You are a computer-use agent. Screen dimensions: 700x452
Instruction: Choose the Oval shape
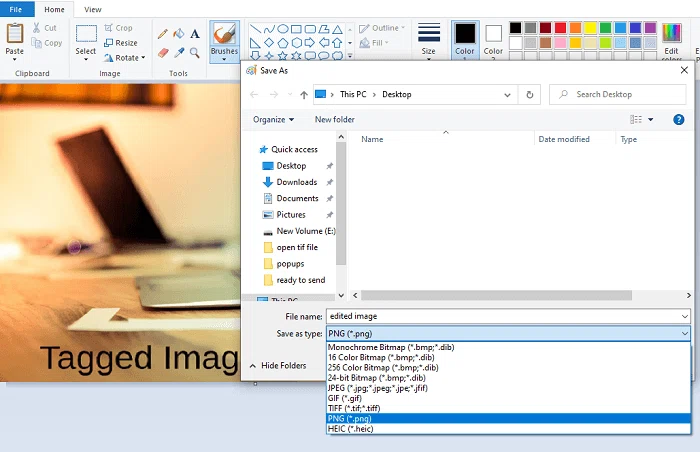click(x=283, y=29)
